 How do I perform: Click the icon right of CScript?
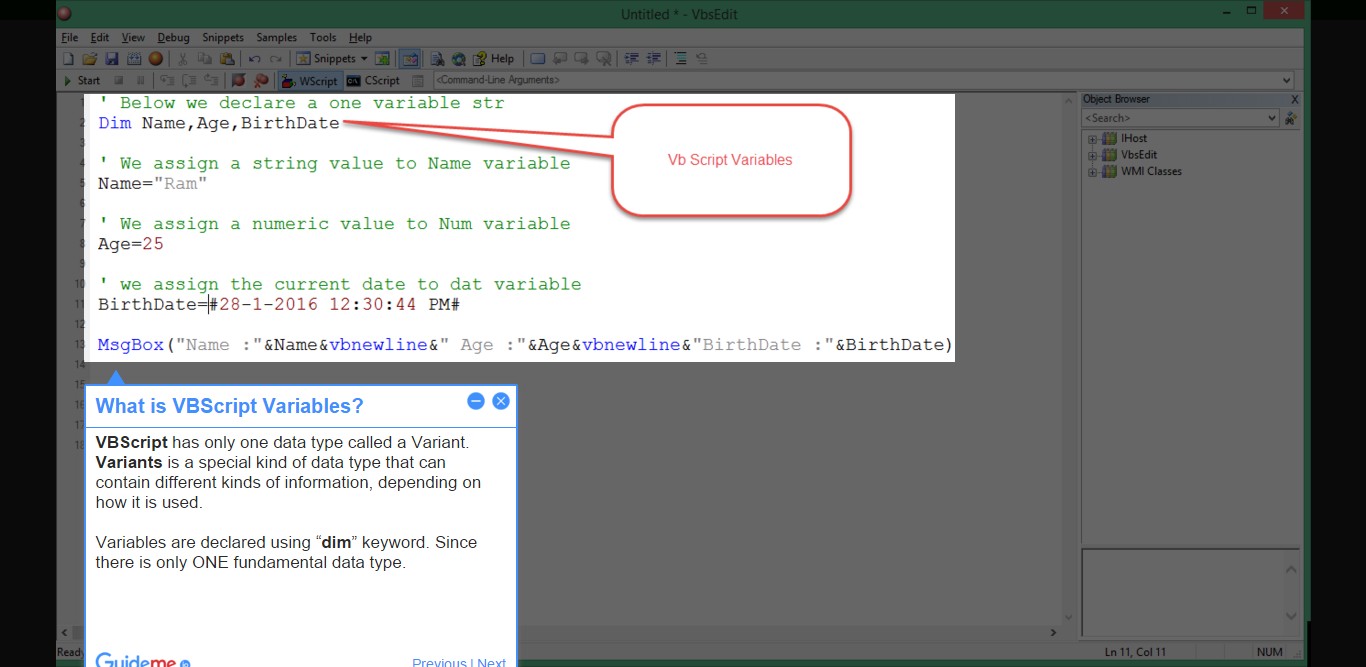coord(417,81)
